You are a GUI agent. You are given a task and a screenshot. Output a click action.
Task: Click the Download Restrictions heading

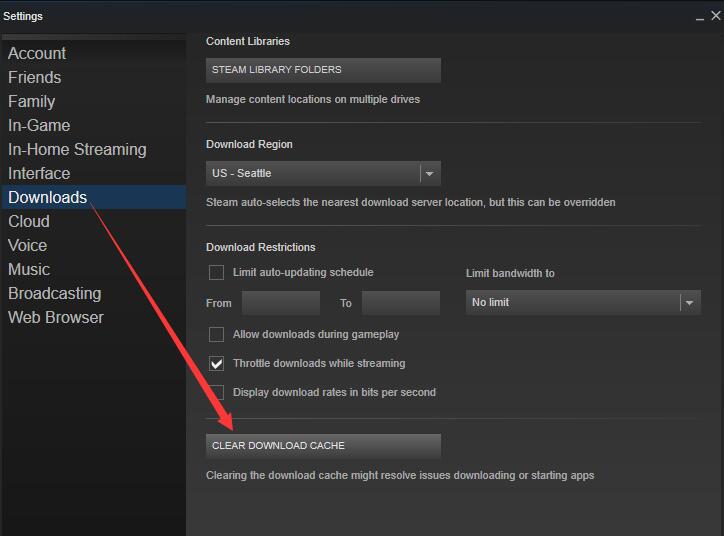pos(260,247)
